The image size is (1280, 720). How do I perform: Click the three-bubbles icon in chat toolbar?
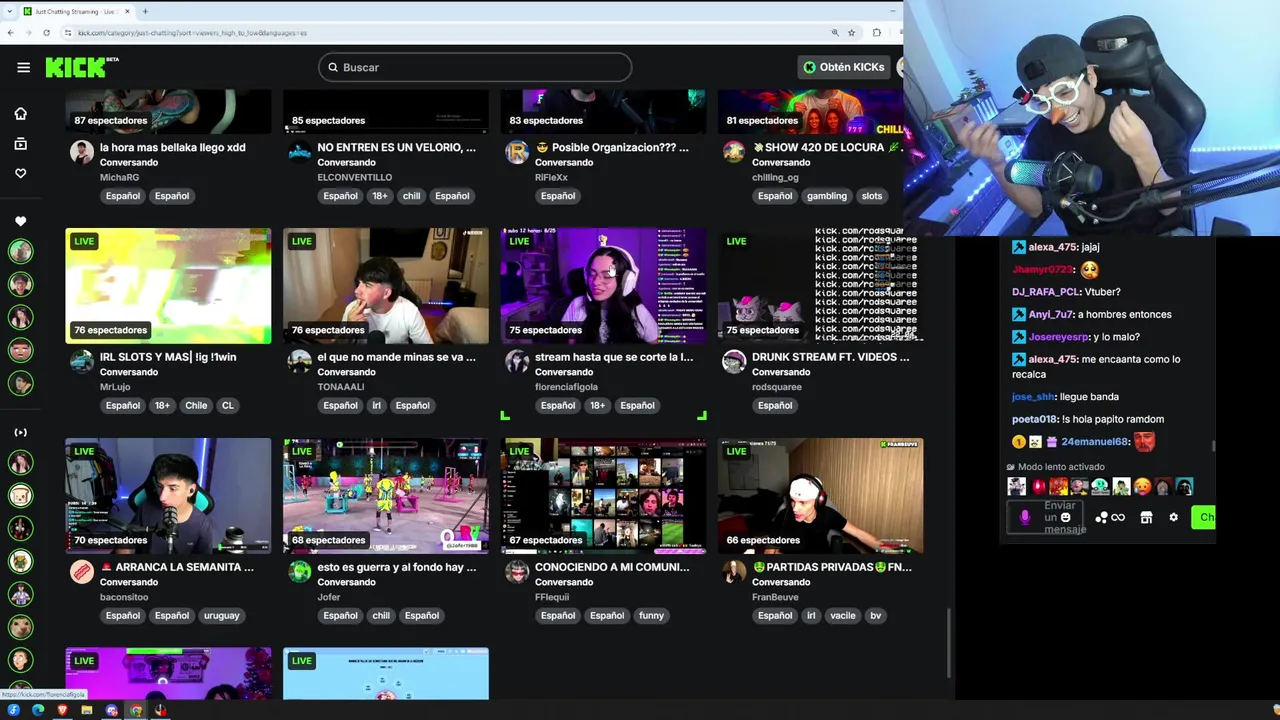point(1101,517)
